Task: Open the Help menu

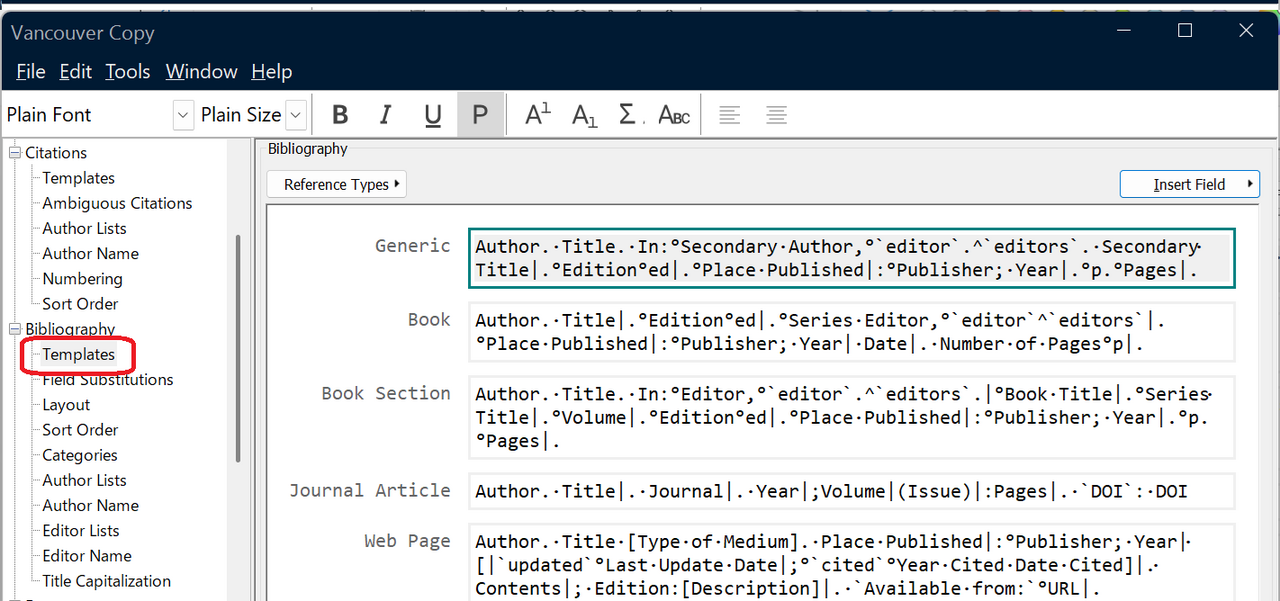Action: tap(271, 71)
